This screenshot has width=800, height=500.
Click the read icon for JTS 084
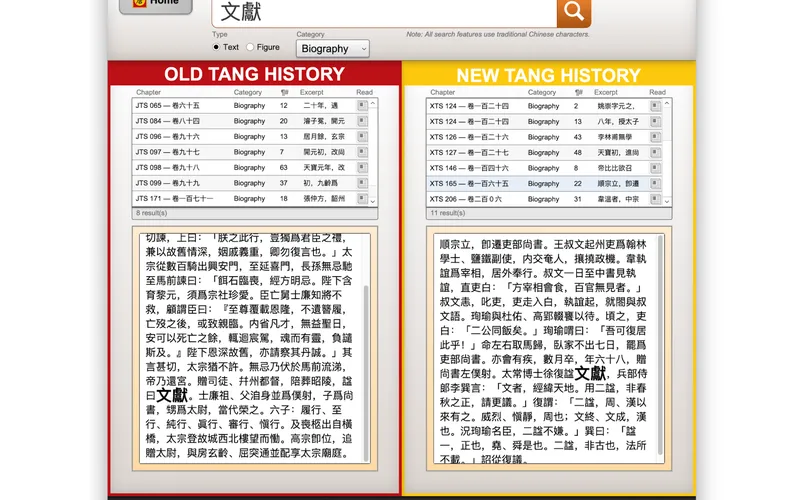[362, 121]
